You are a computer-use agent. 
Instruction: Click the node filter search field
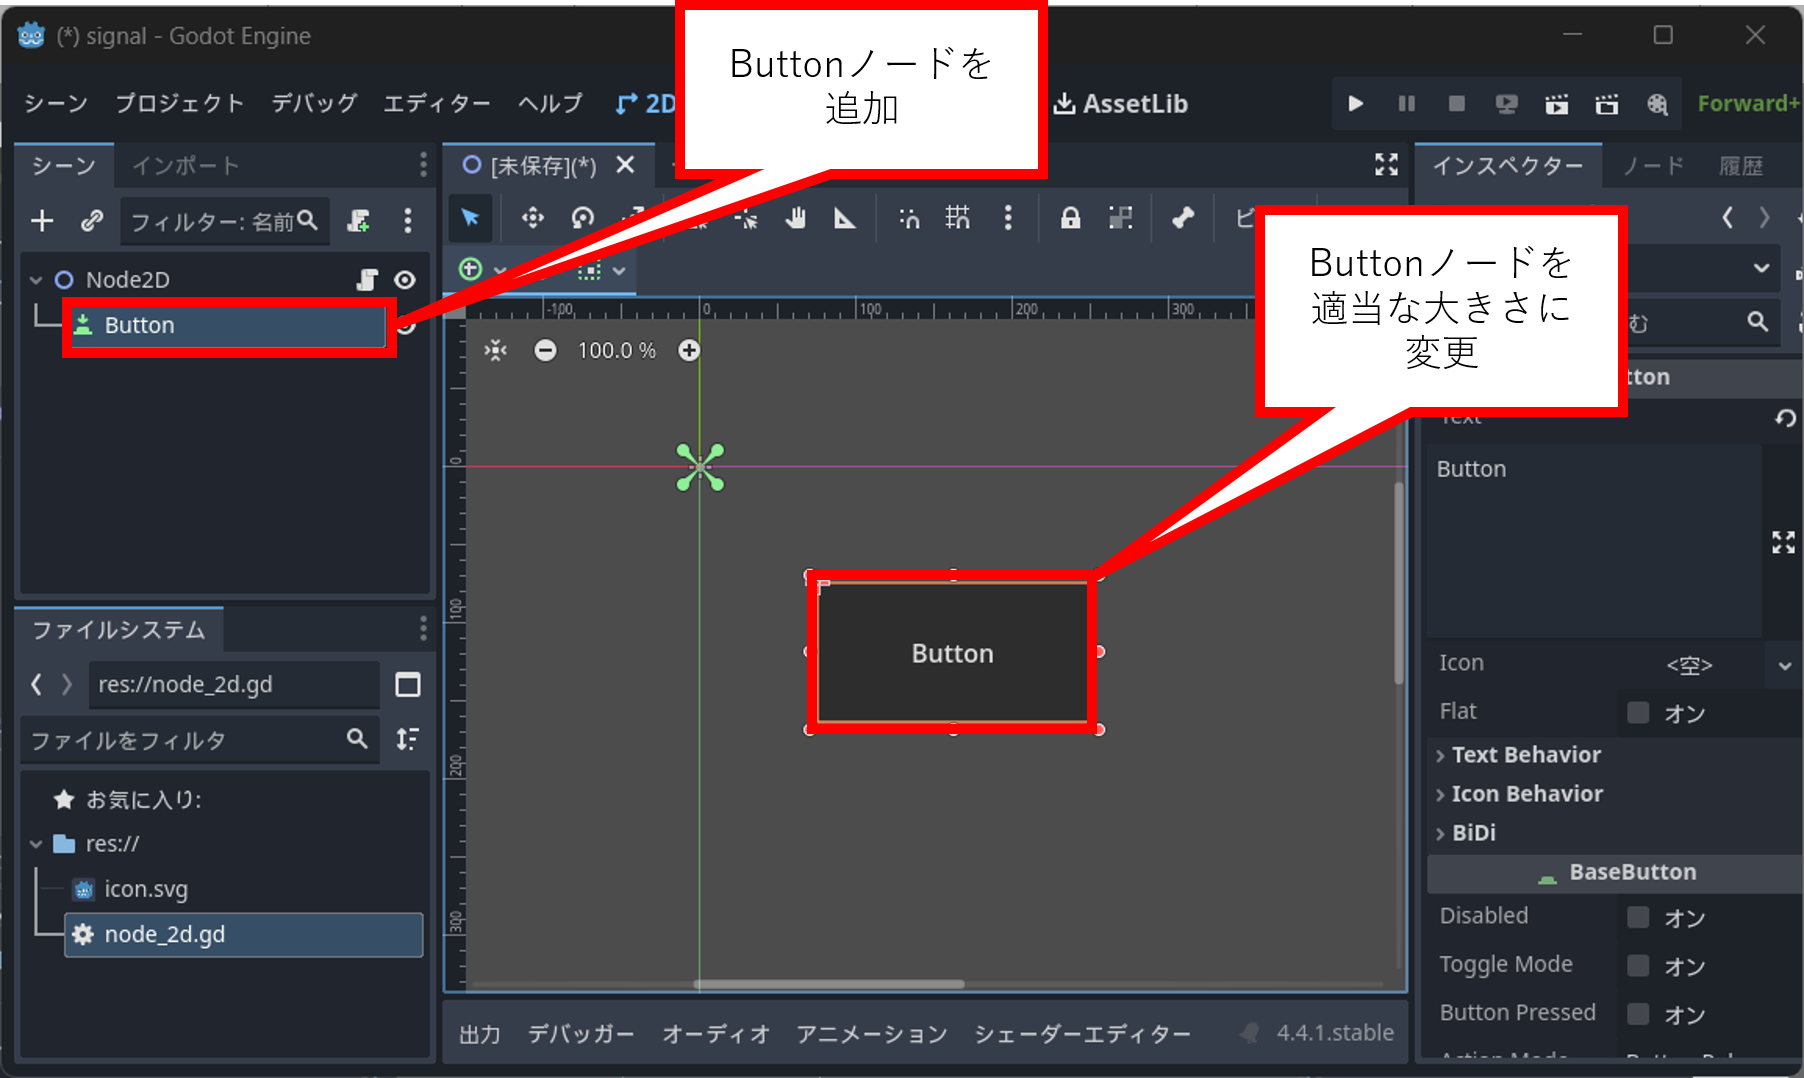click(220, 221)
